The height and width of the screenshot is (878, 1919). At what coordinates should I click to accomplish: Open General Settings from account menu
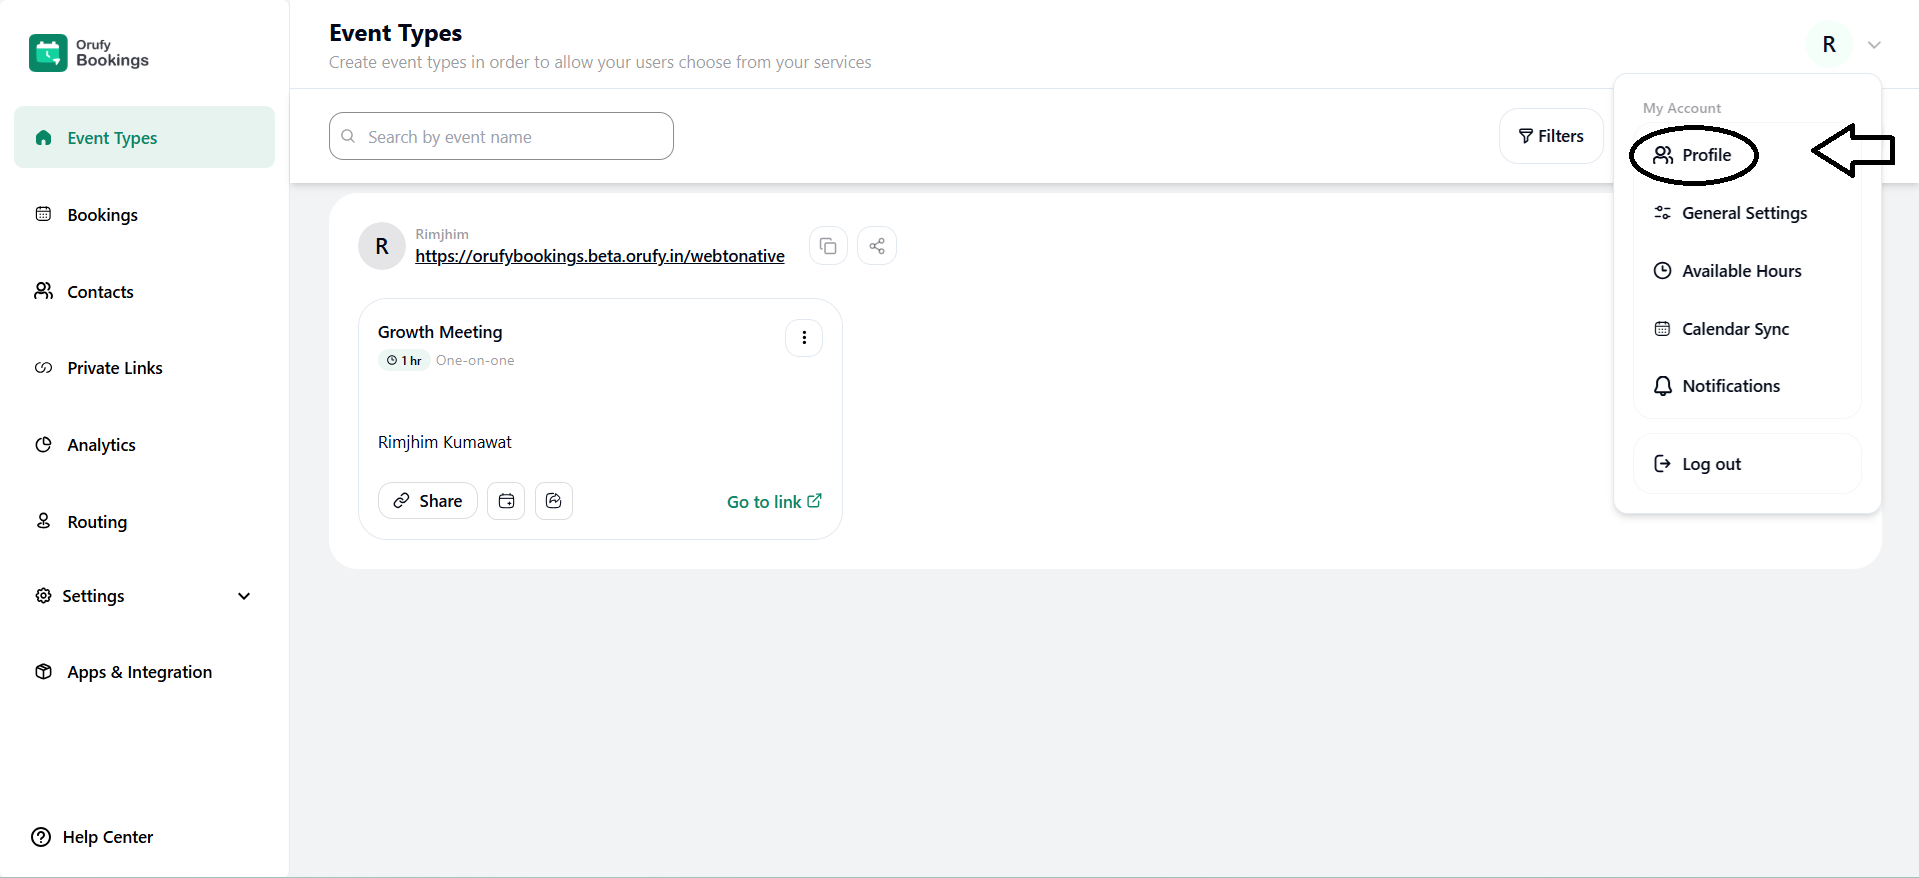click(1743, 213)
